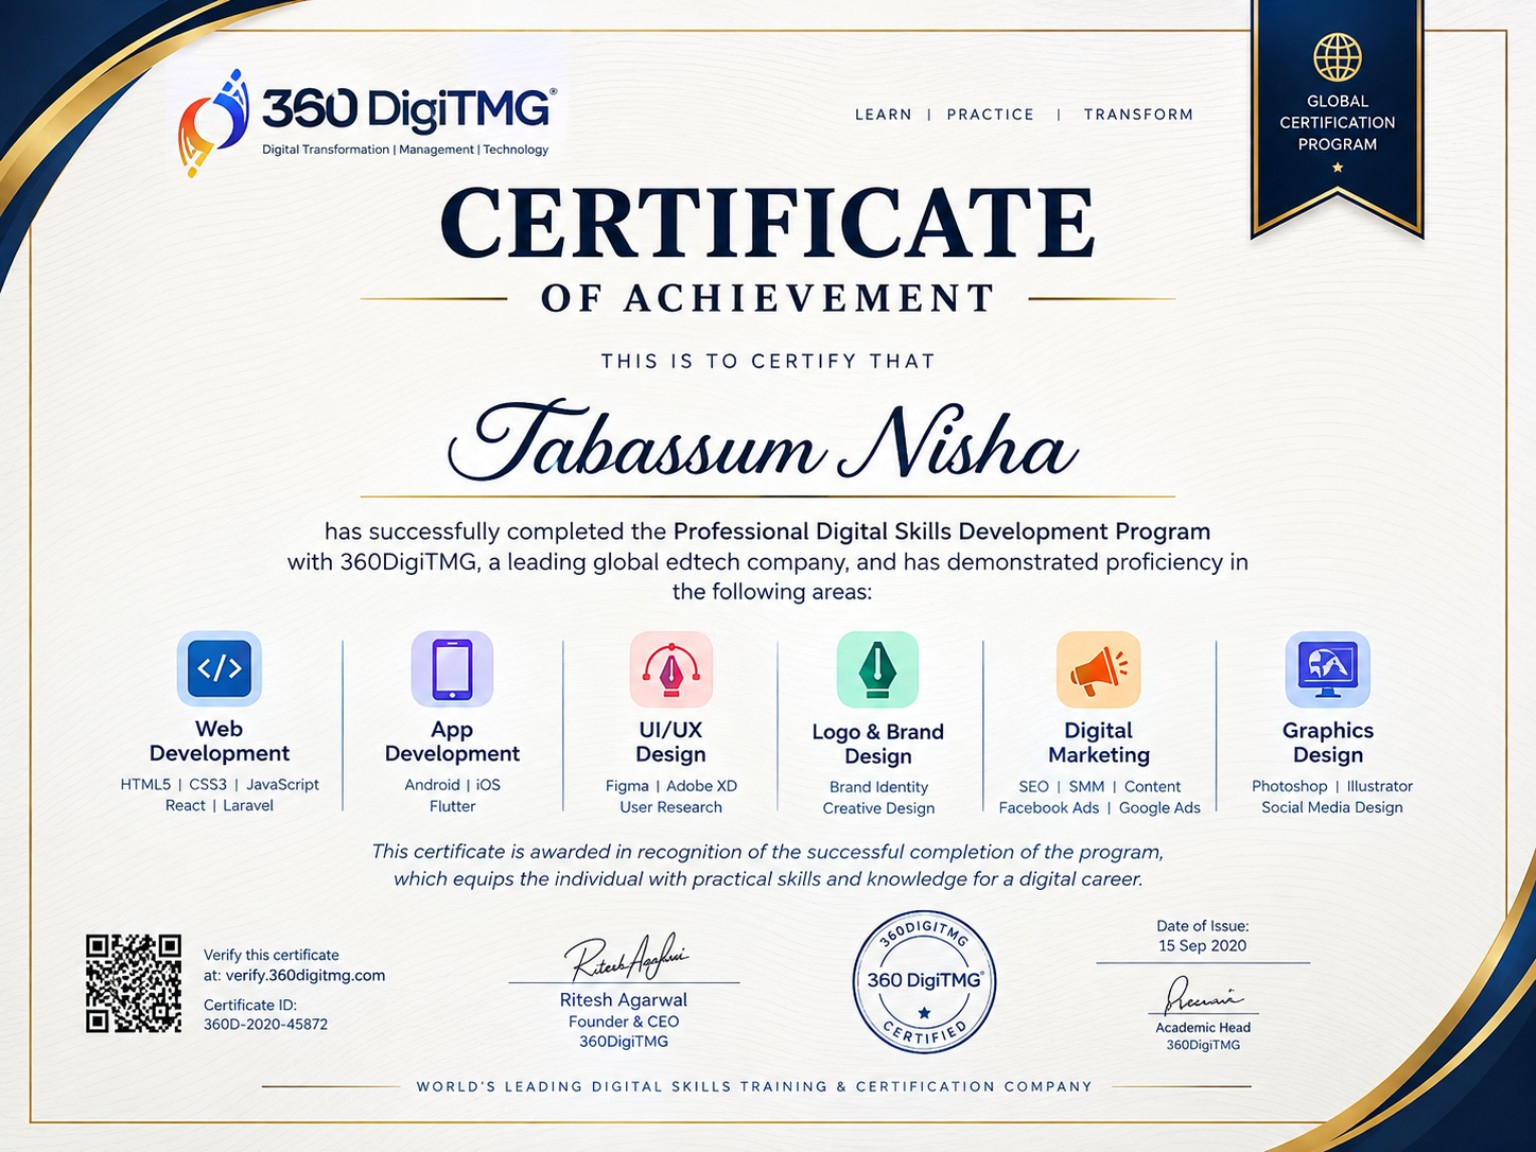Screen dimensions: 1536x1152
Task: Click the App Development title
Action: [452, 742]
